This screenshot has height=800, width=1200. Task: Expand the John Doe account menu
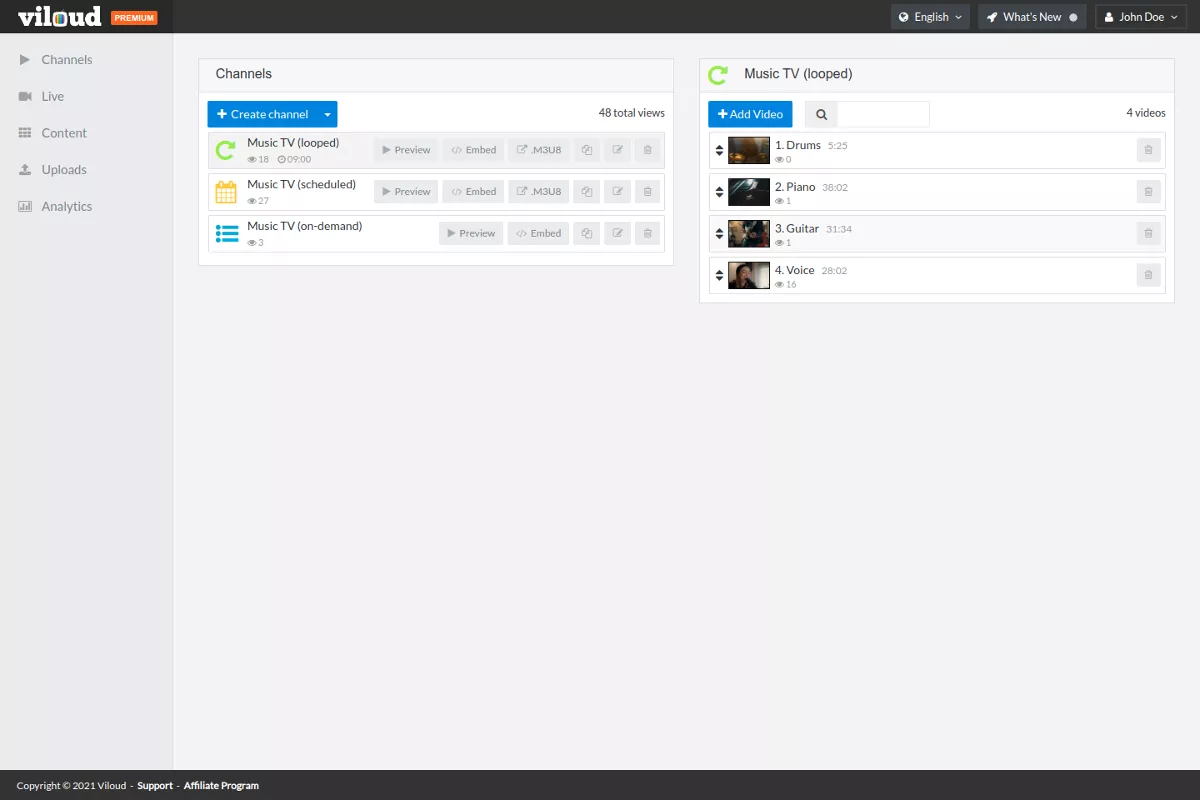[x=1140, y=17]
